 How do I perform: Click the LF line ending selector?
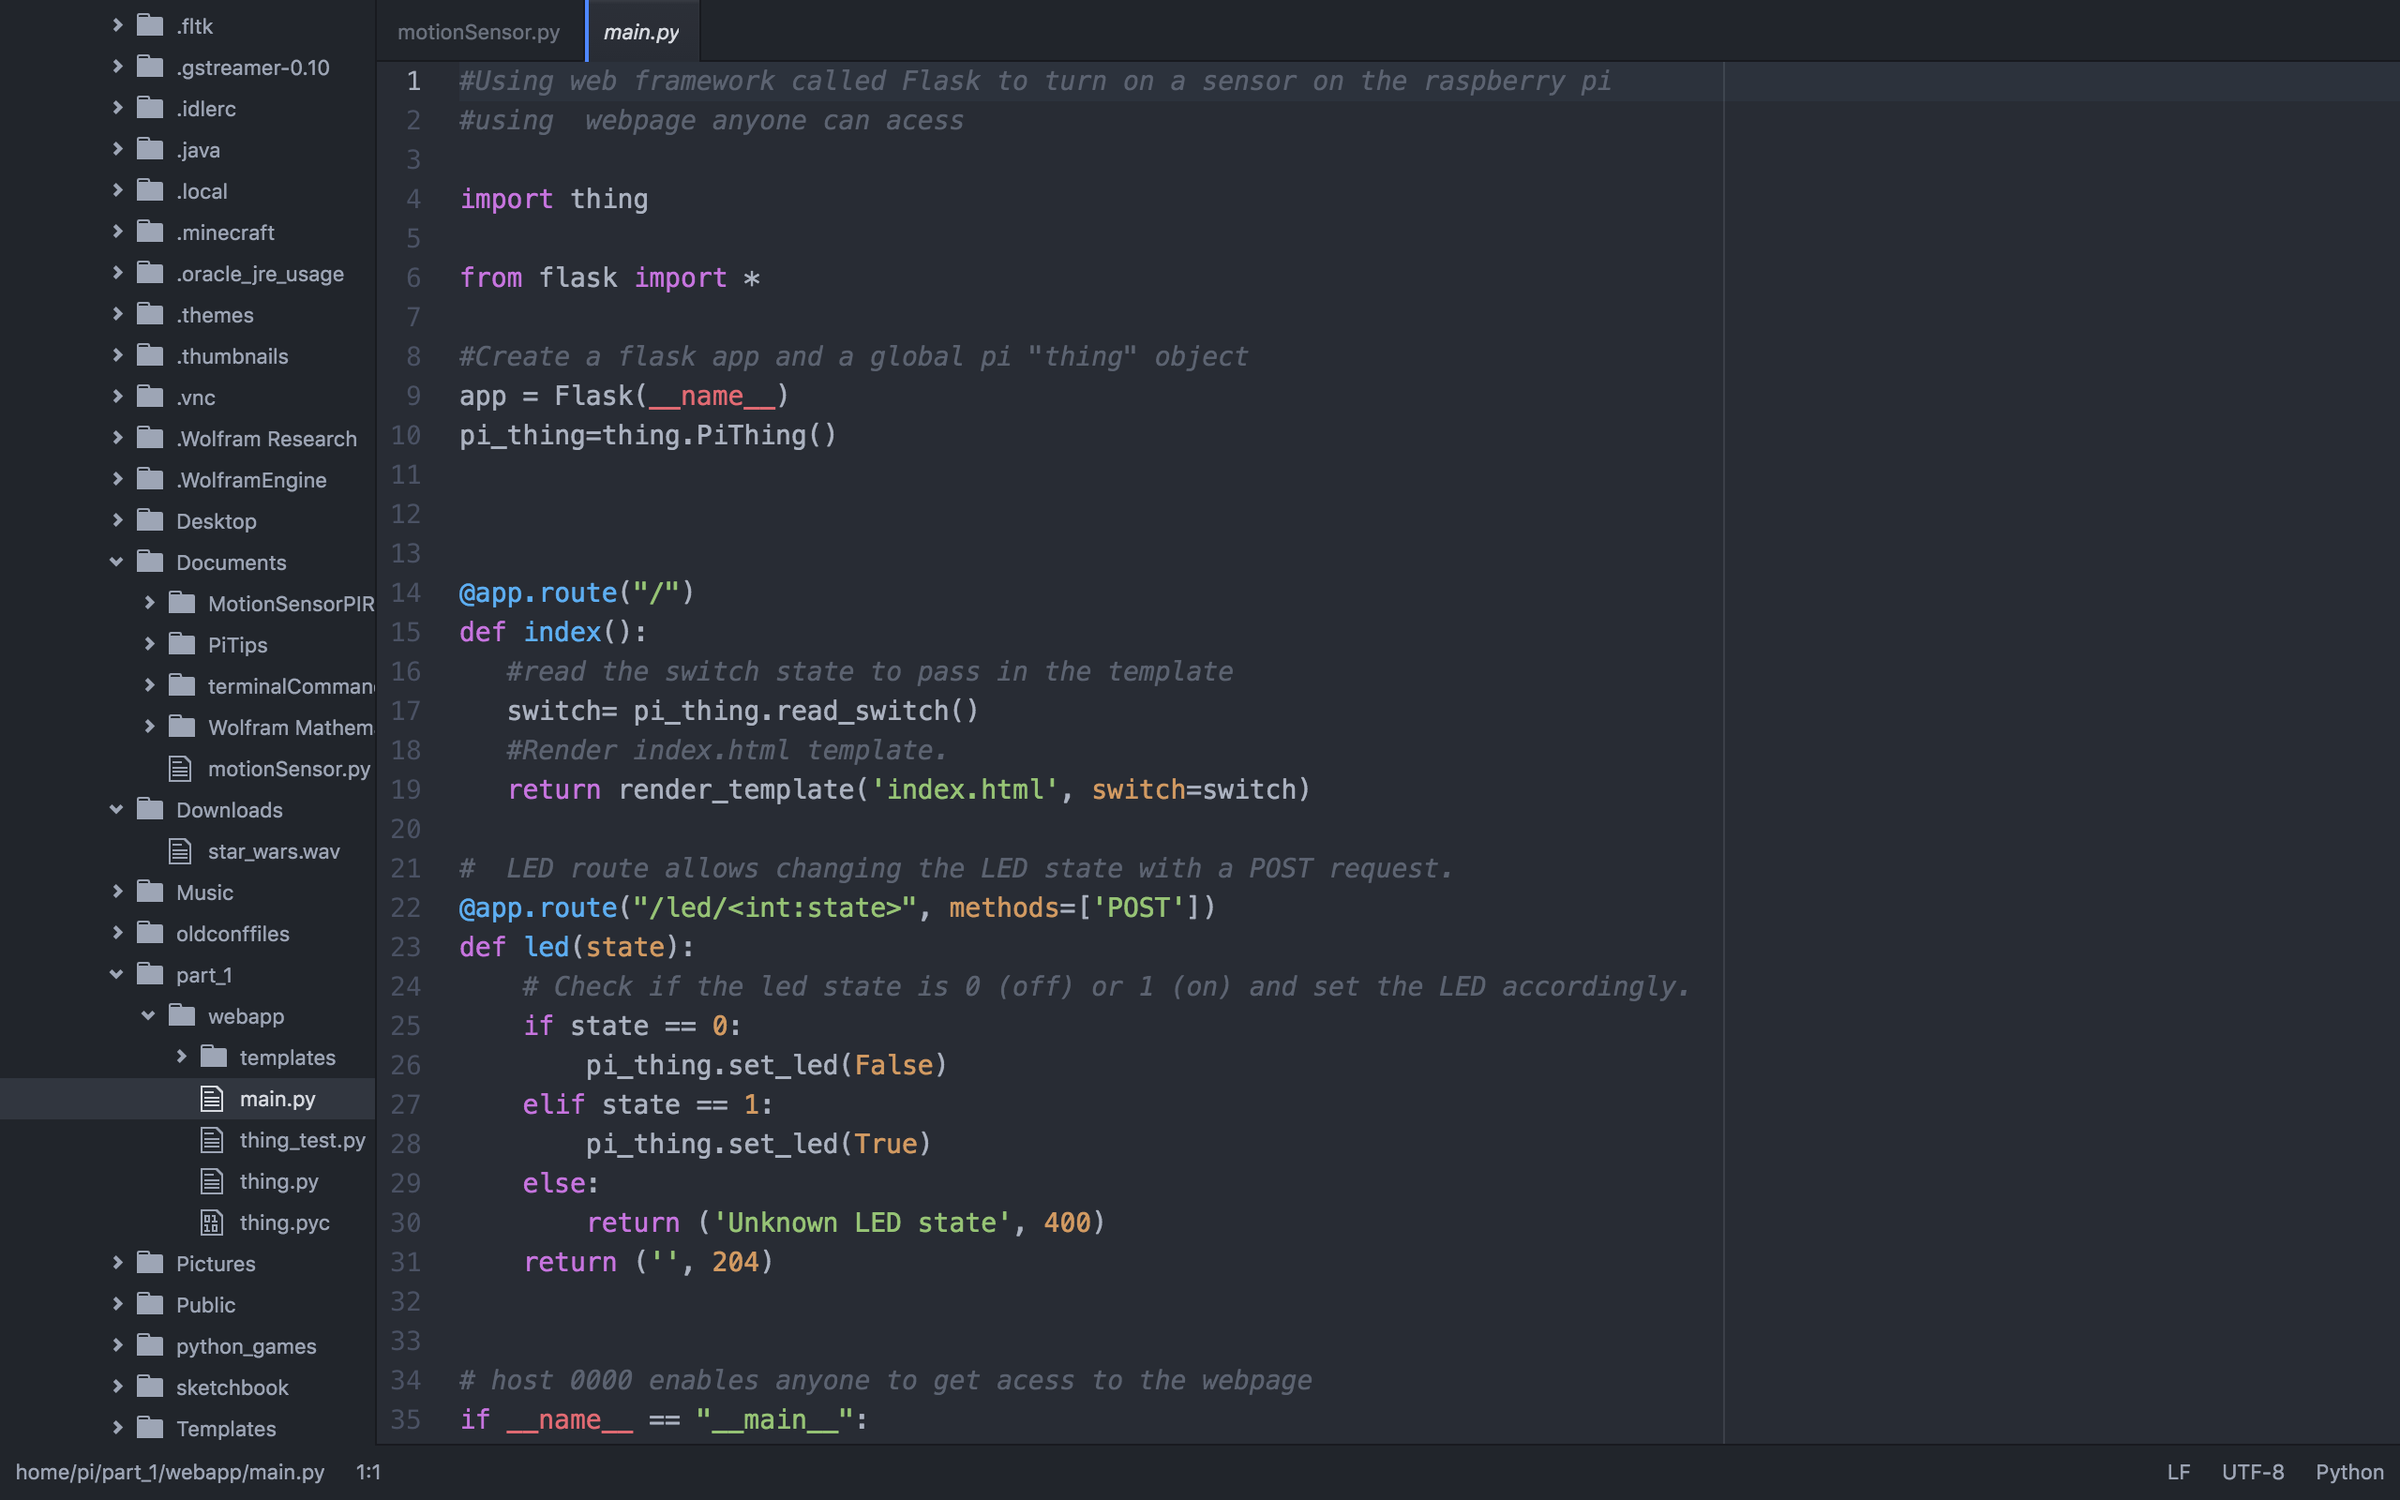click(x=2177, y=1472)
